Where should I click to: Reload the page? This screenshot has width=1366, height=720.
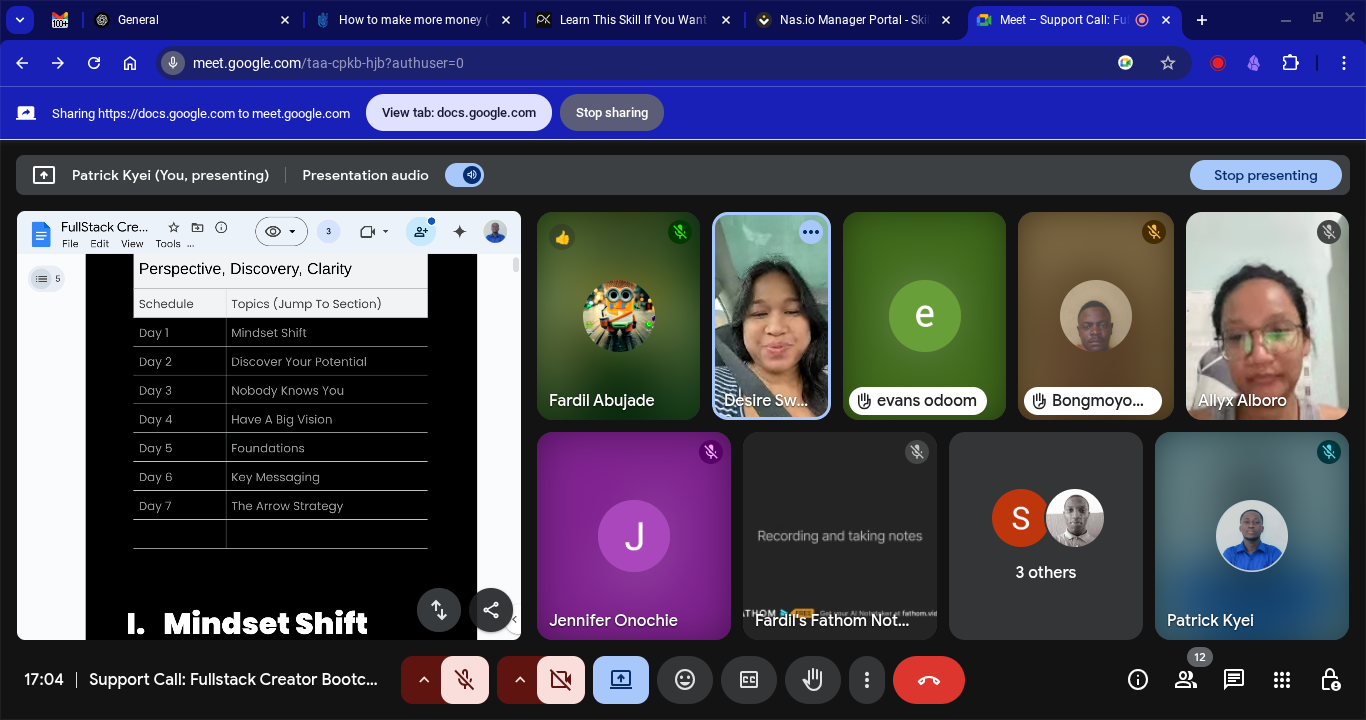point(94,63)
